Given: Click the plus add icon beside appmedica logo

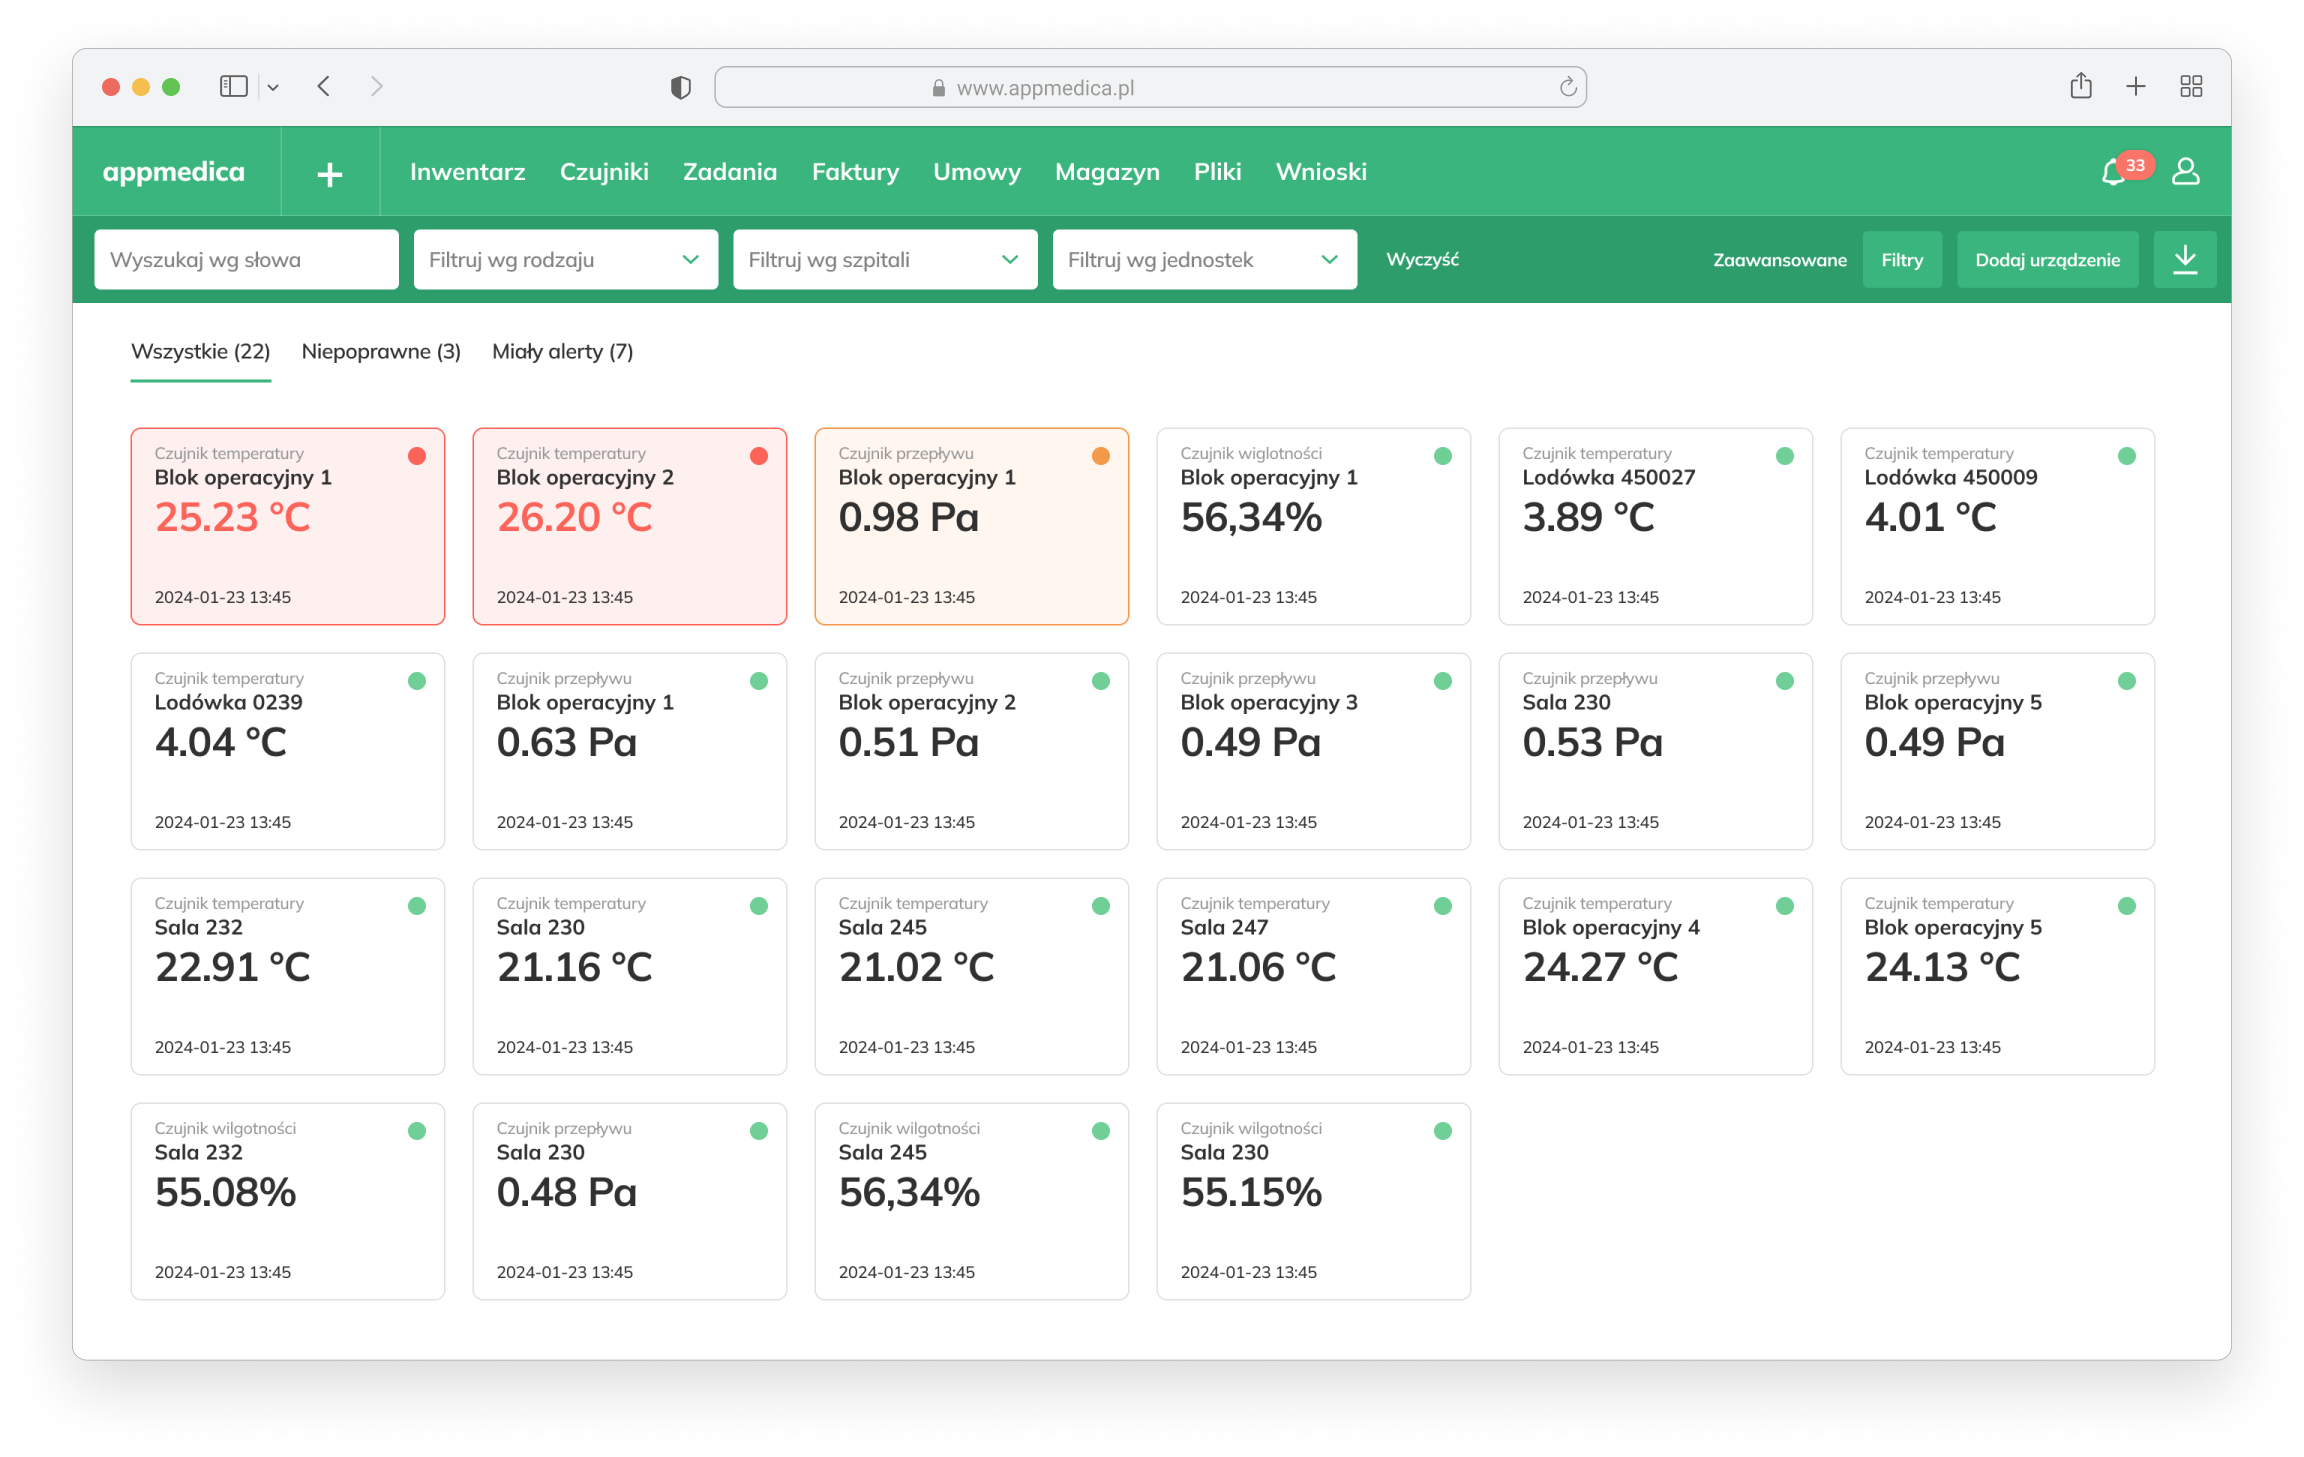Looking at the screenshot, I should pos(330,174).
